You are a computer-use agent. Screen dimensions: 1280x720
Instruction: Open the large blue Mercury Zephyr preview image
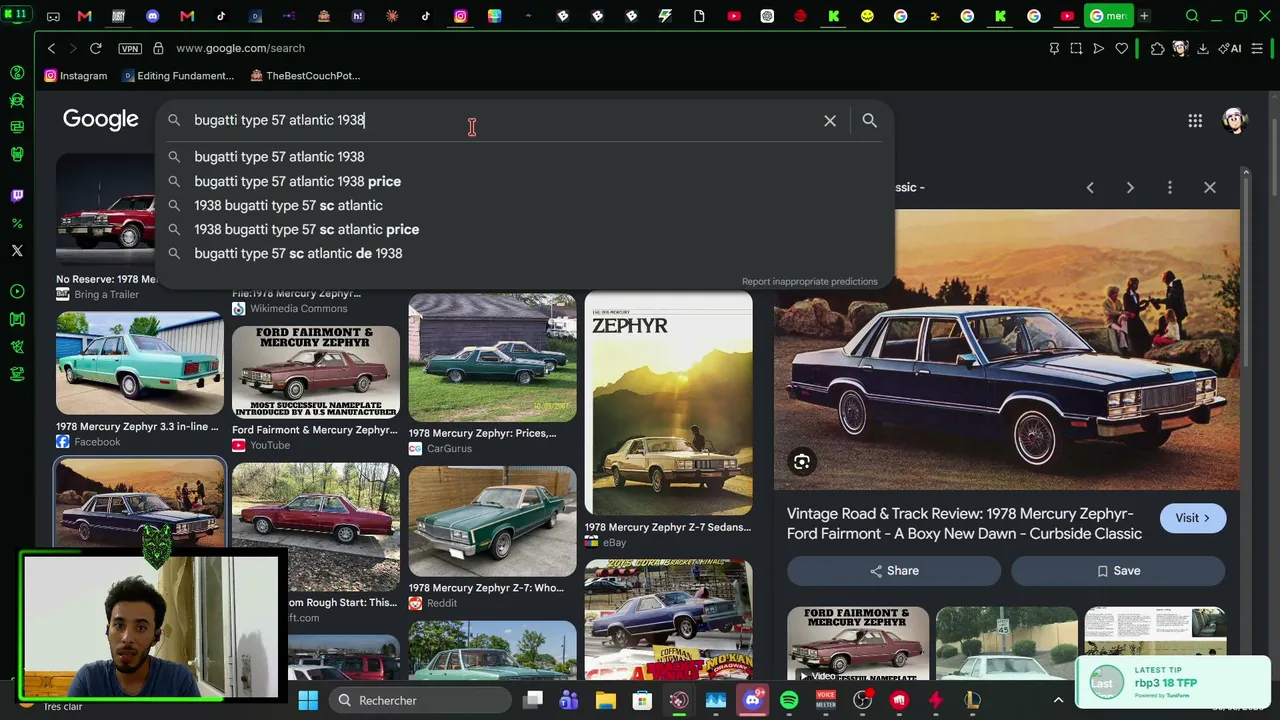[1007, 350]
